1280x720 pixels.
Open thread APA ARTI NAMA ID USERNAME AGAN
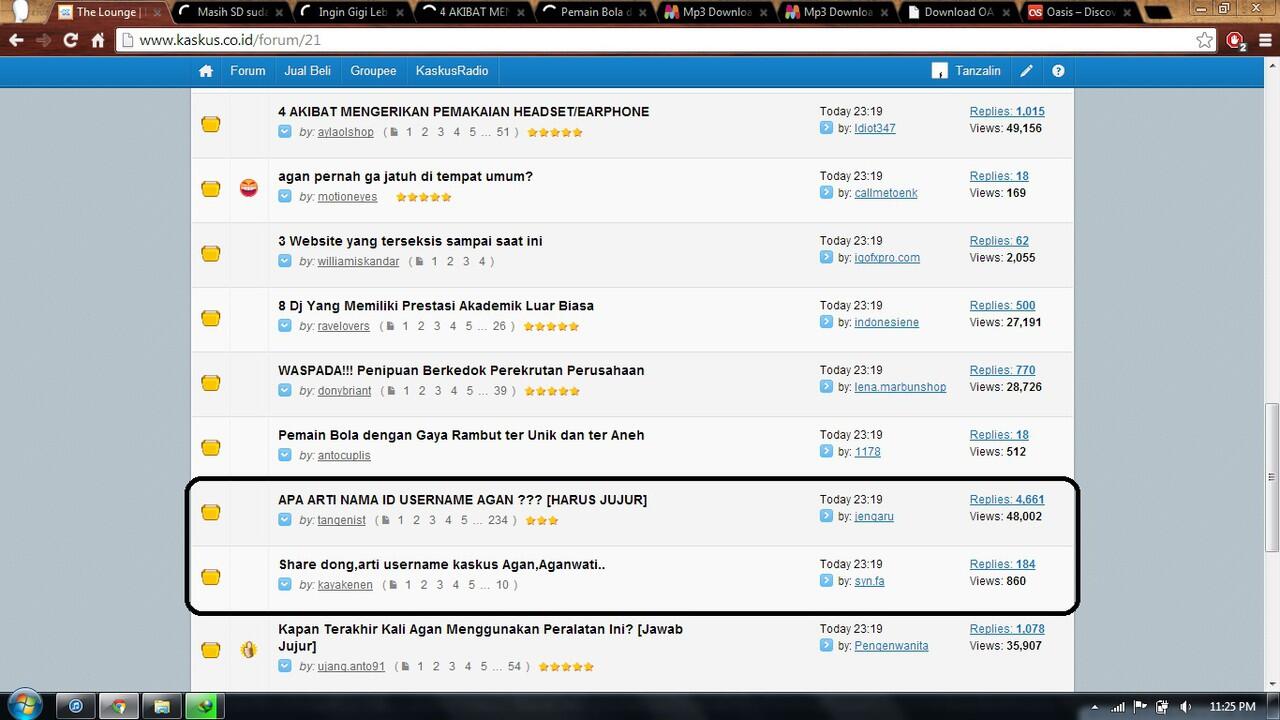463,500
